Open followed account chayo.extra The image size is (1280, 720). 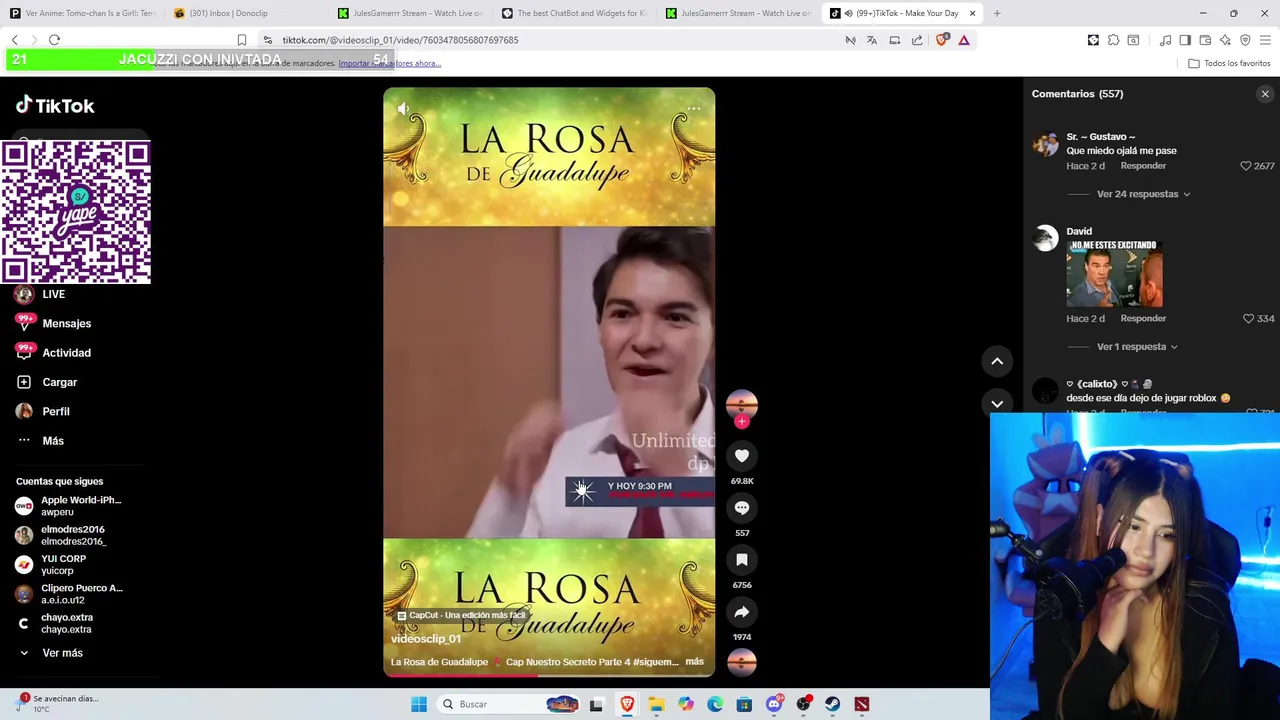(54, 623)
